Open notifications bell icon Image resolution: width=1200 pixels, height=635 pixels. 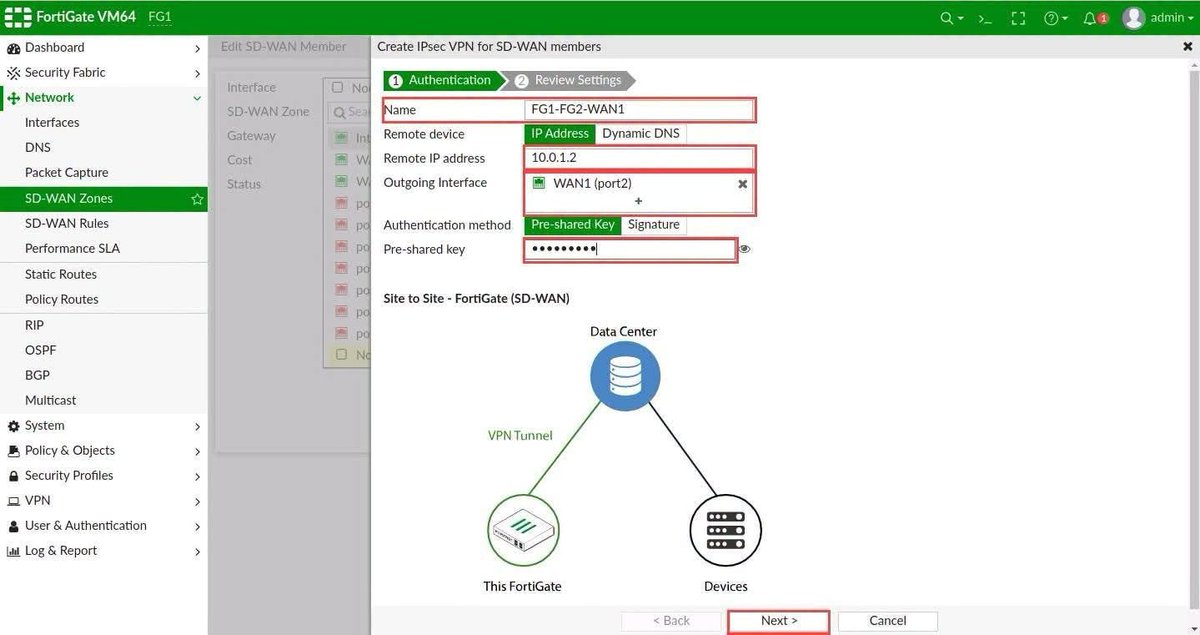(1090, 18)
